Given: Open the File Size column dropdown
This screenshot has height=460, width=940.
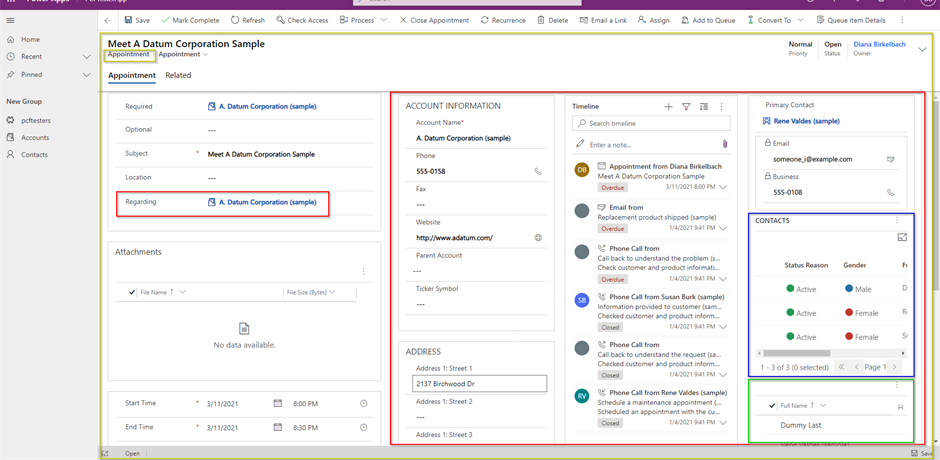Looking at the screenshot, I should (x=332, y=292).
